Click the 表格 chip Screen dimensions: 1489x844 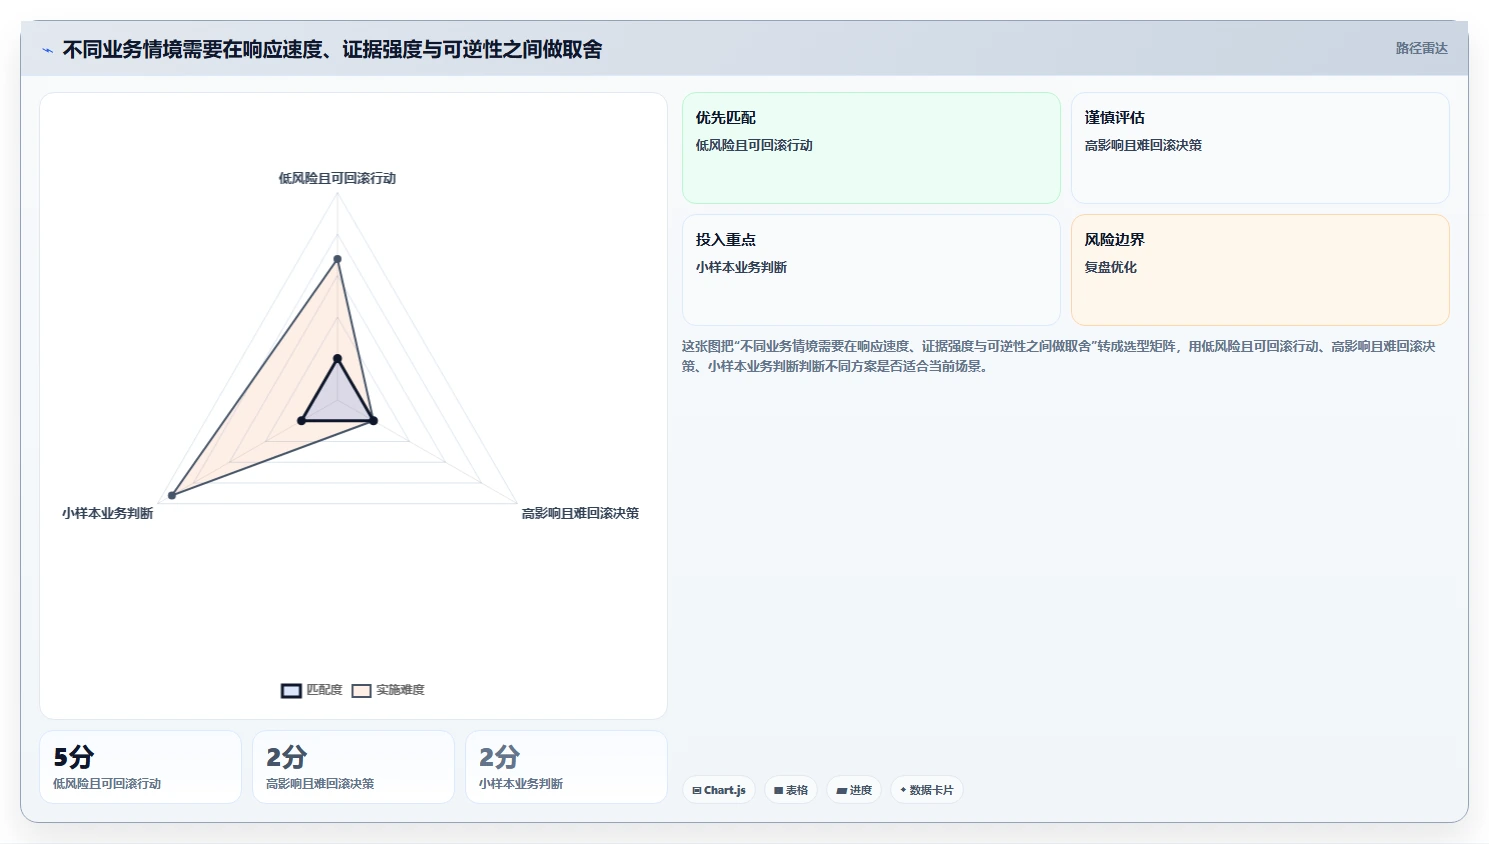[x=791, y=790]
